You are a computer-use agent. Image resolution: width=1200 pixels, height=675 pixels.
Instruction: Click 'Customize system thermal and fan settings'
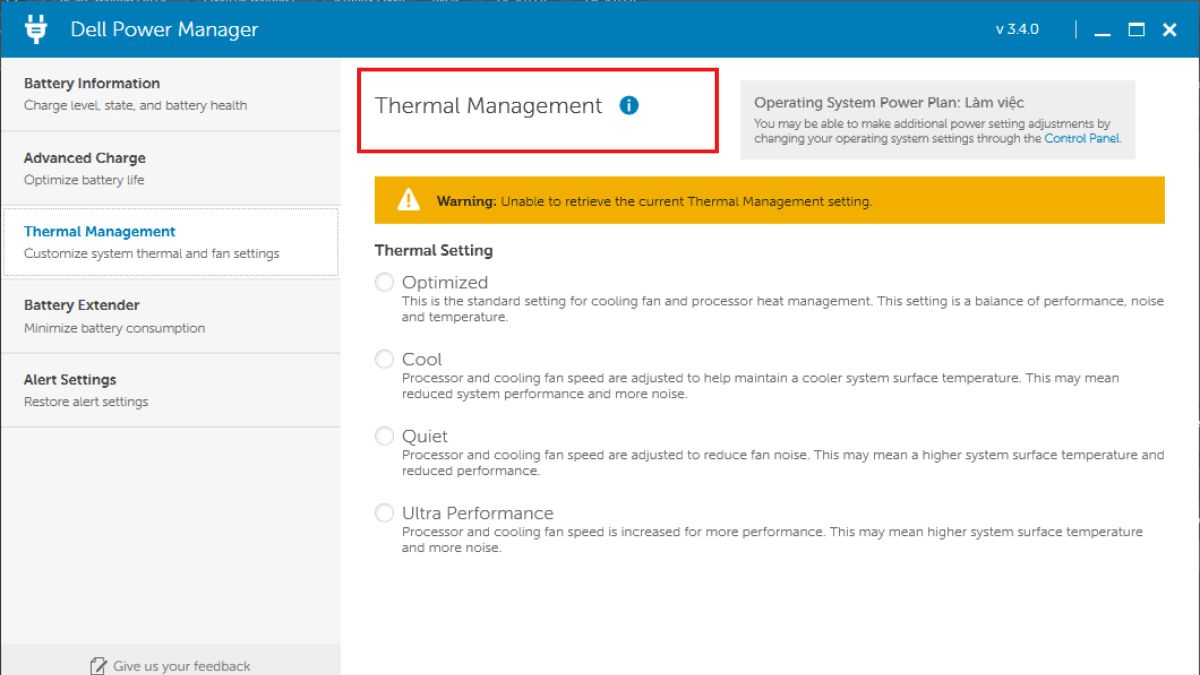point(152,254)
